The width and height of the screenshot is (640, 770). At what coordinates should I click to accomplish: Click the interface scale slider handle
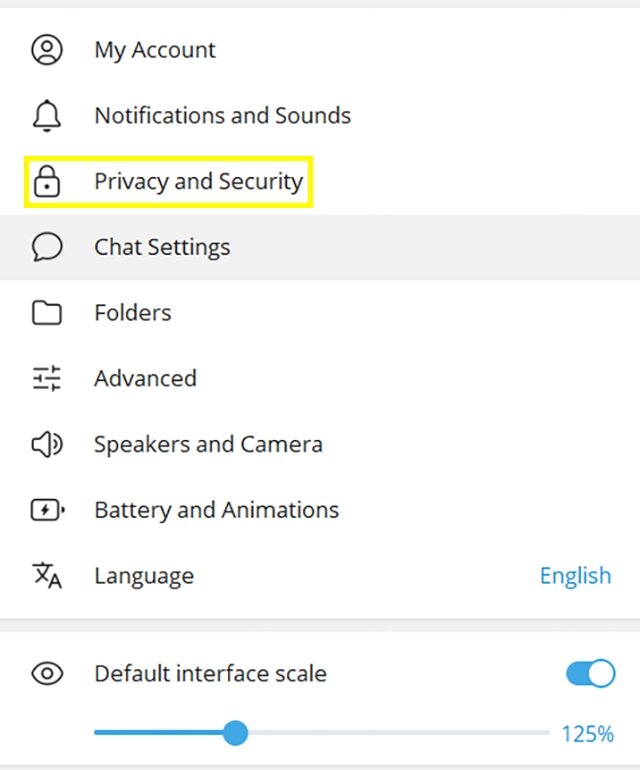(x=235, y=733)
